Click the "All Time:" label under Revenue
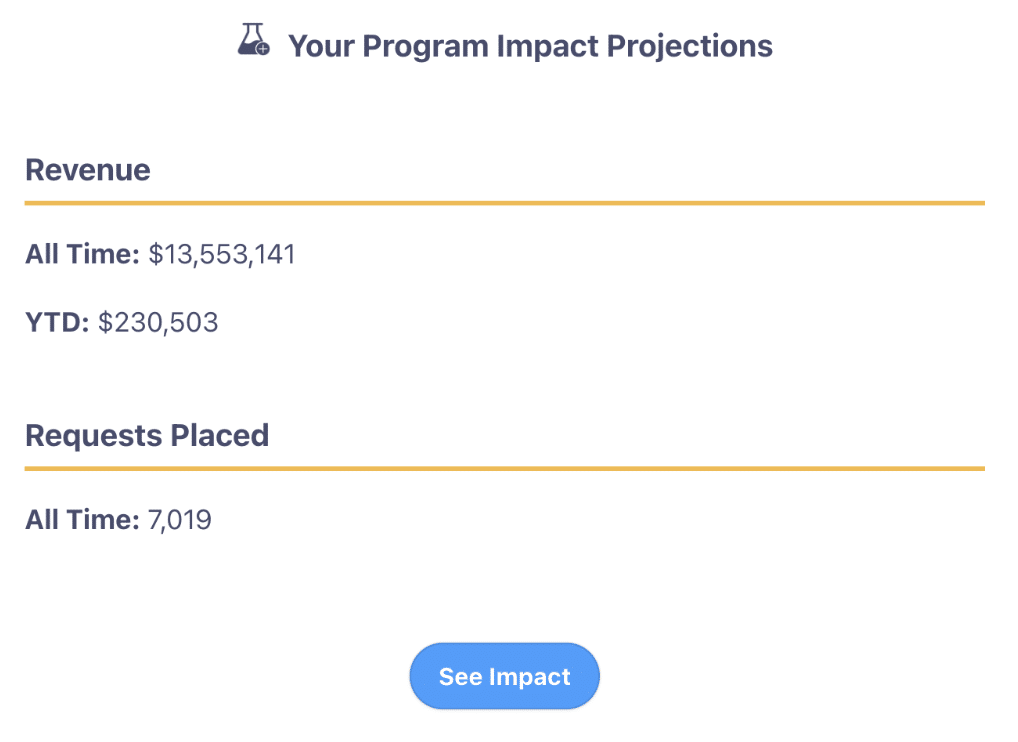This screenshot has width=1018, height=742. (x=82, y=254)
